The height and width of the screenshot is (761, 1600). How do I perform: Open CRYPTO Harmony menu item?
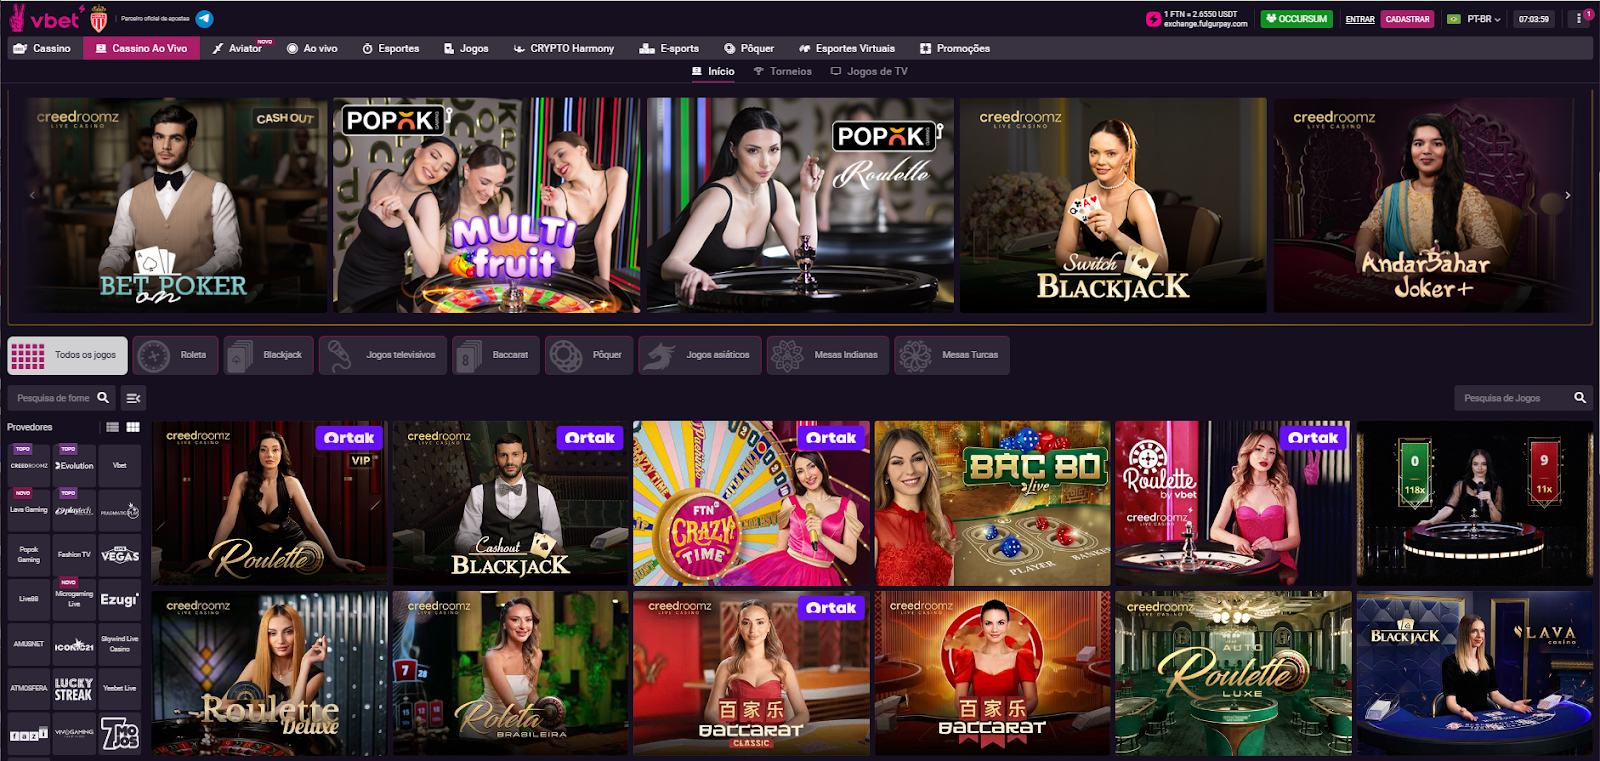(564, 48)
